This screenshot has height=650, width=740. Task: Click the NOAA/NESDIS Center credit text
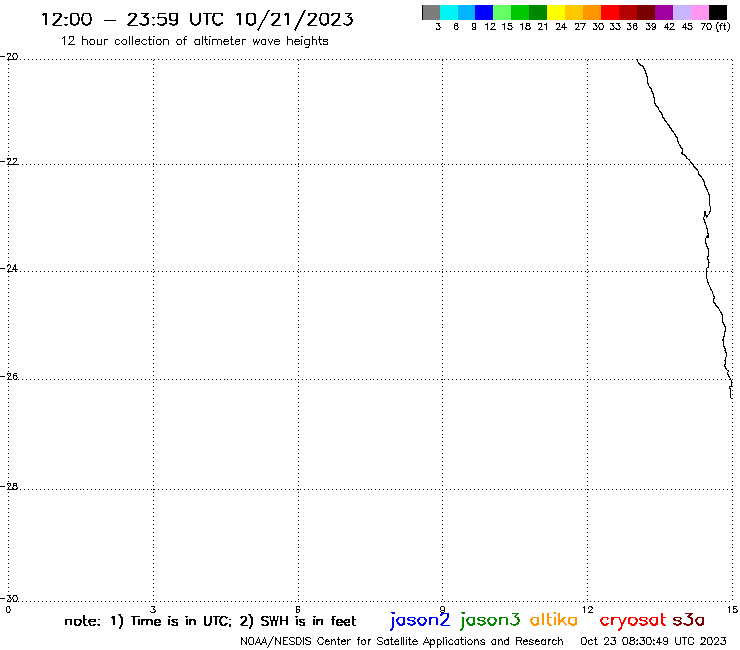pyautogui.click(x=402, y=641)
